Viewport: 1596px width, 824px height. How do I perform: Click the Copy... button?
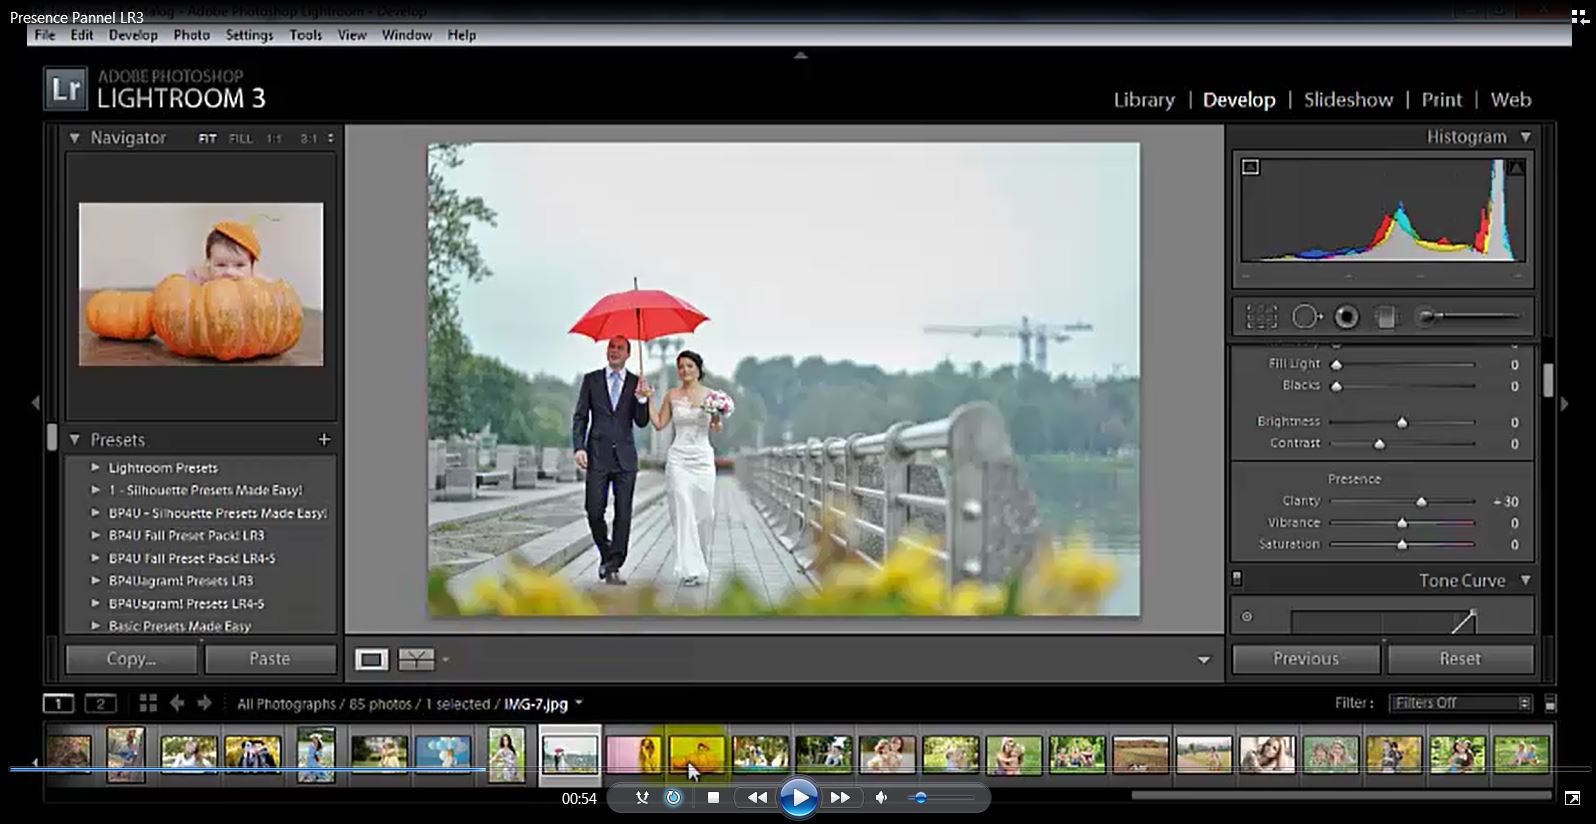tap(131, 659)
